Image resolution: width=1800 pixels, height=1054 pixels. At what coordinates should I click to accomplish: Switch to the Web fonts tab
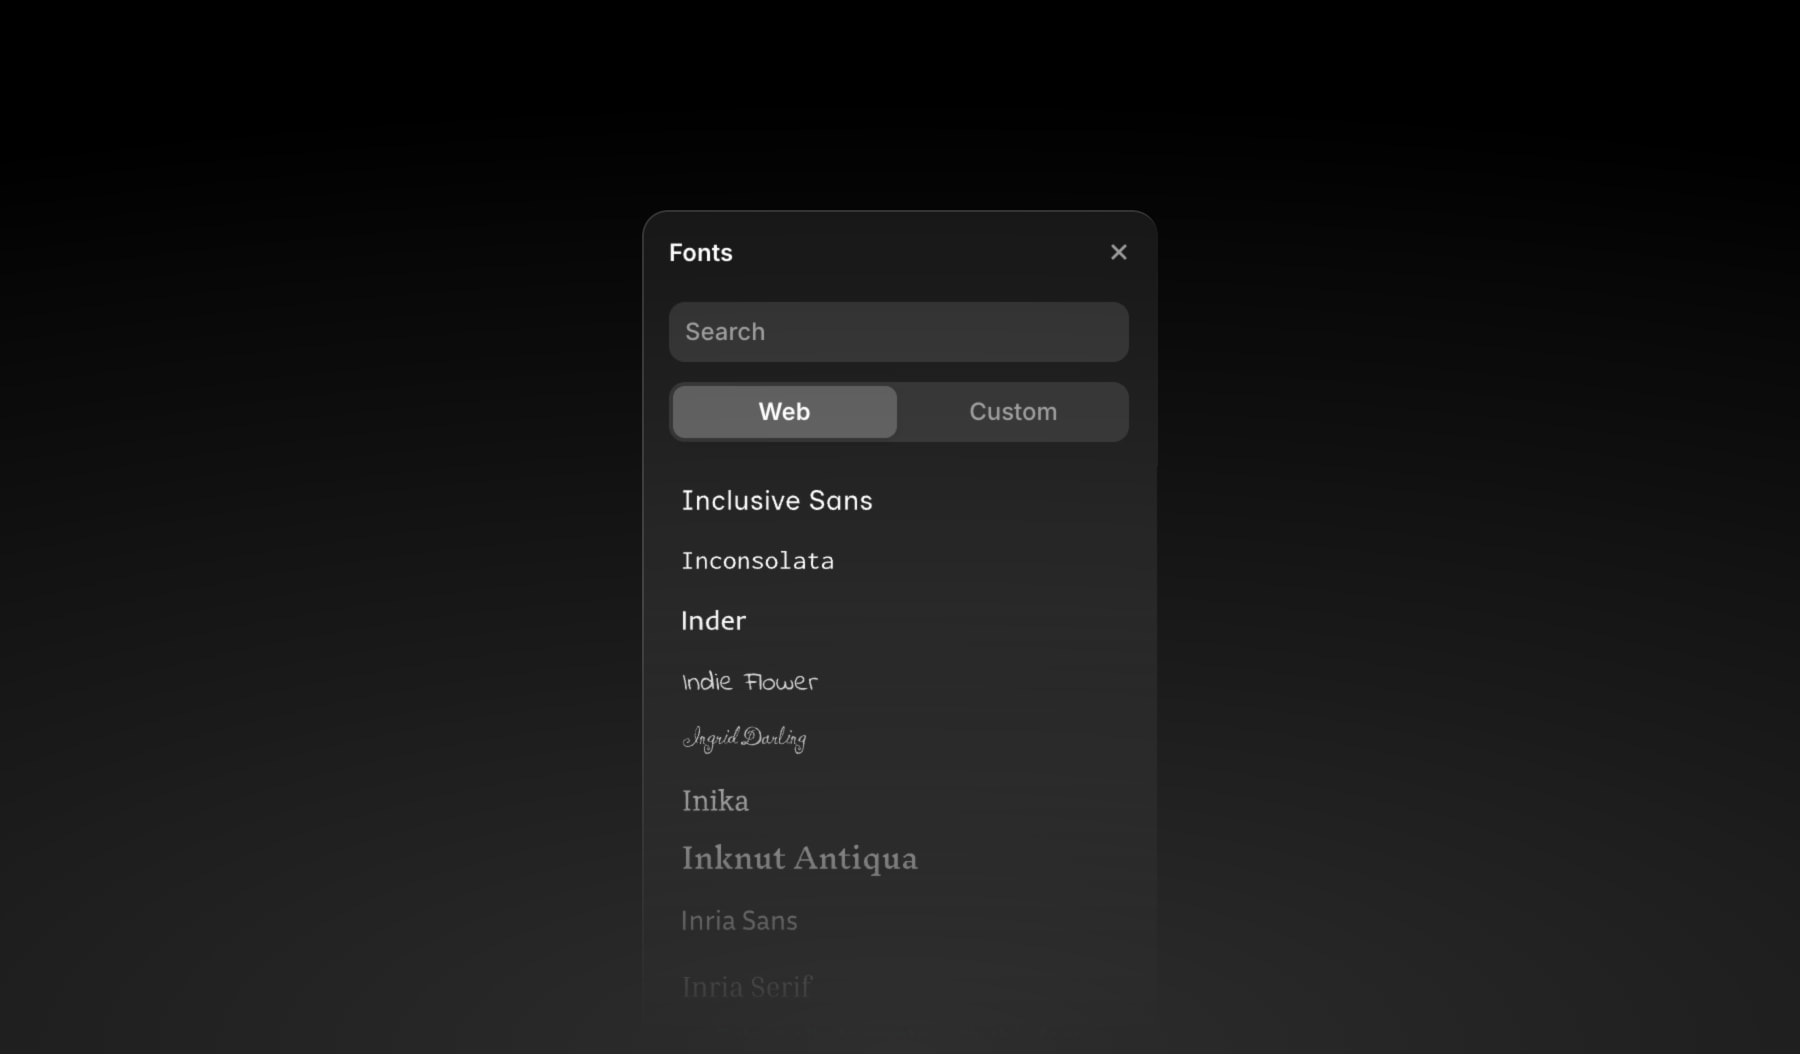pyautogui.click(x=784, y=411)
